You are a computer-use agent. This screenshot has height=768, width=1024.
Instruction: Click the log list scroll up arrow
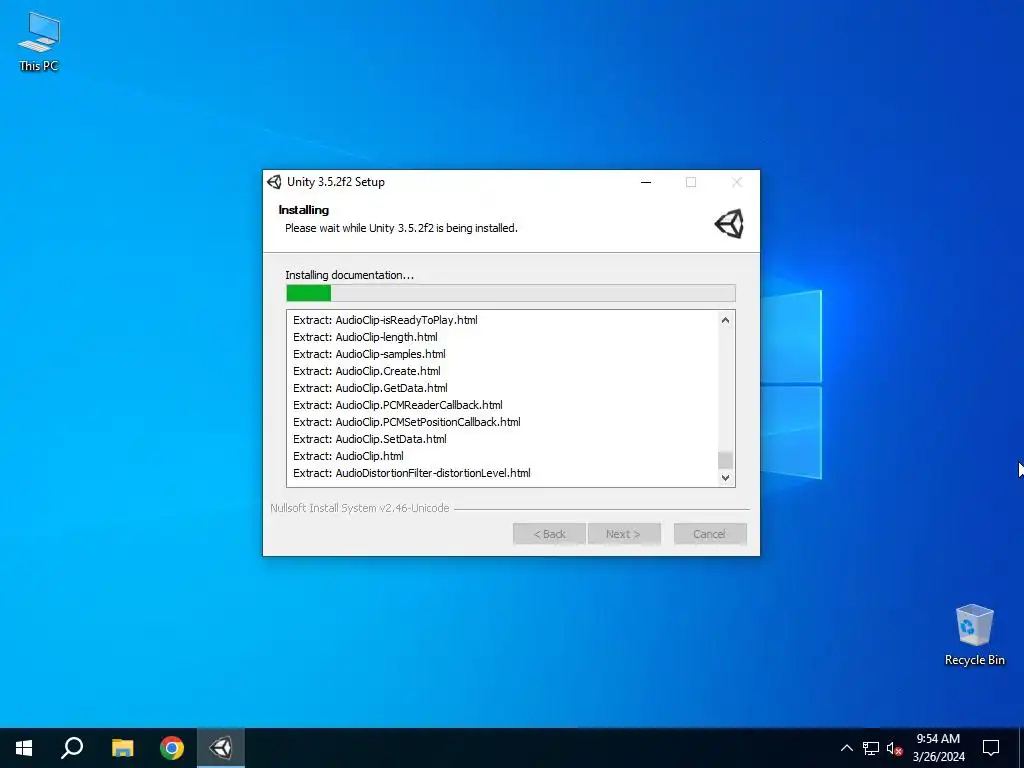(x=725, y=320)
